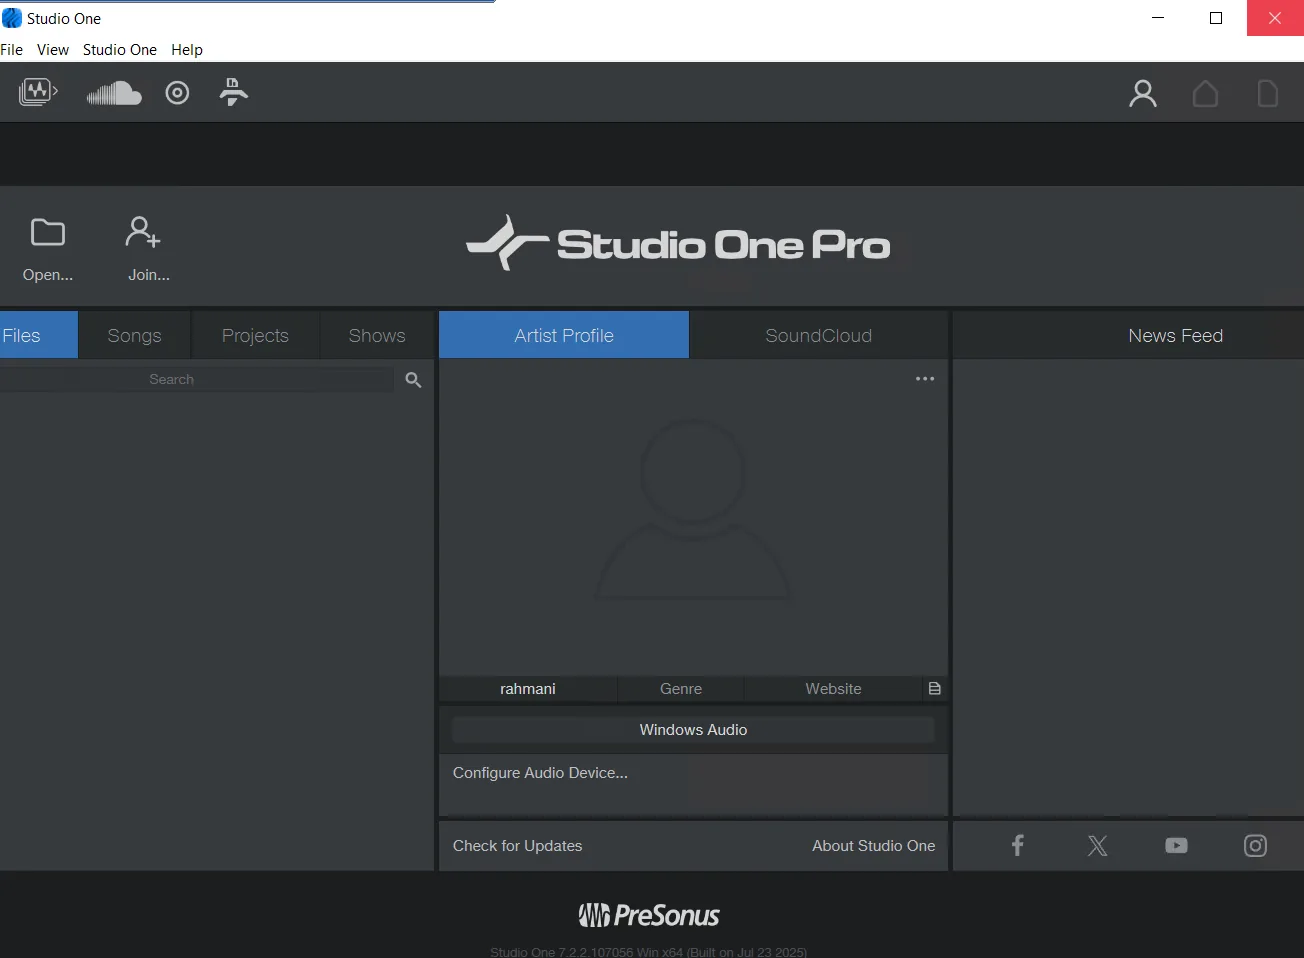
Task: Click the search magnifier icon
Action: pyautogui.click(x=413, y=380)
